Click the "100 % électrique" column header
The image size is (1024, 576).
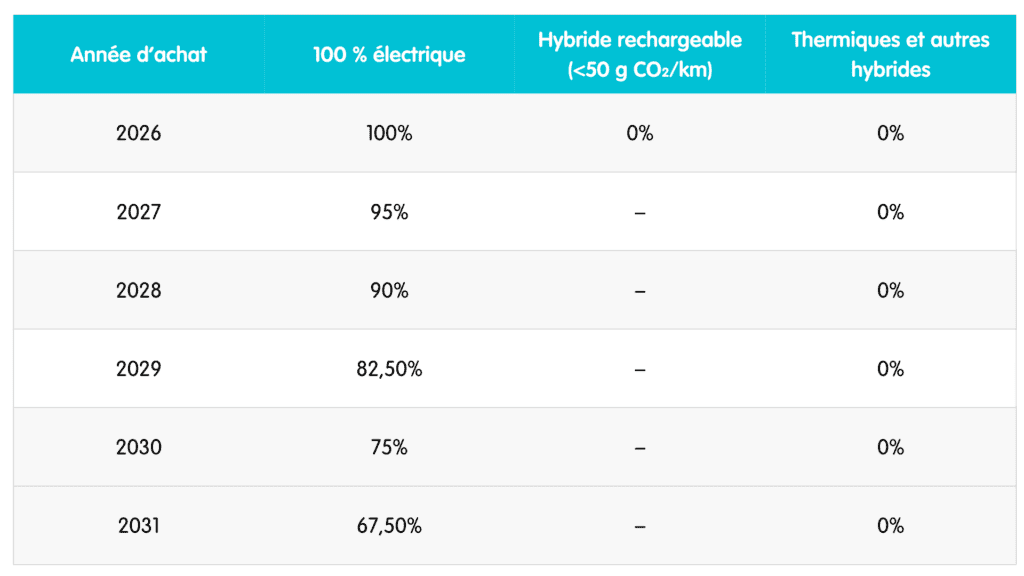389,54
